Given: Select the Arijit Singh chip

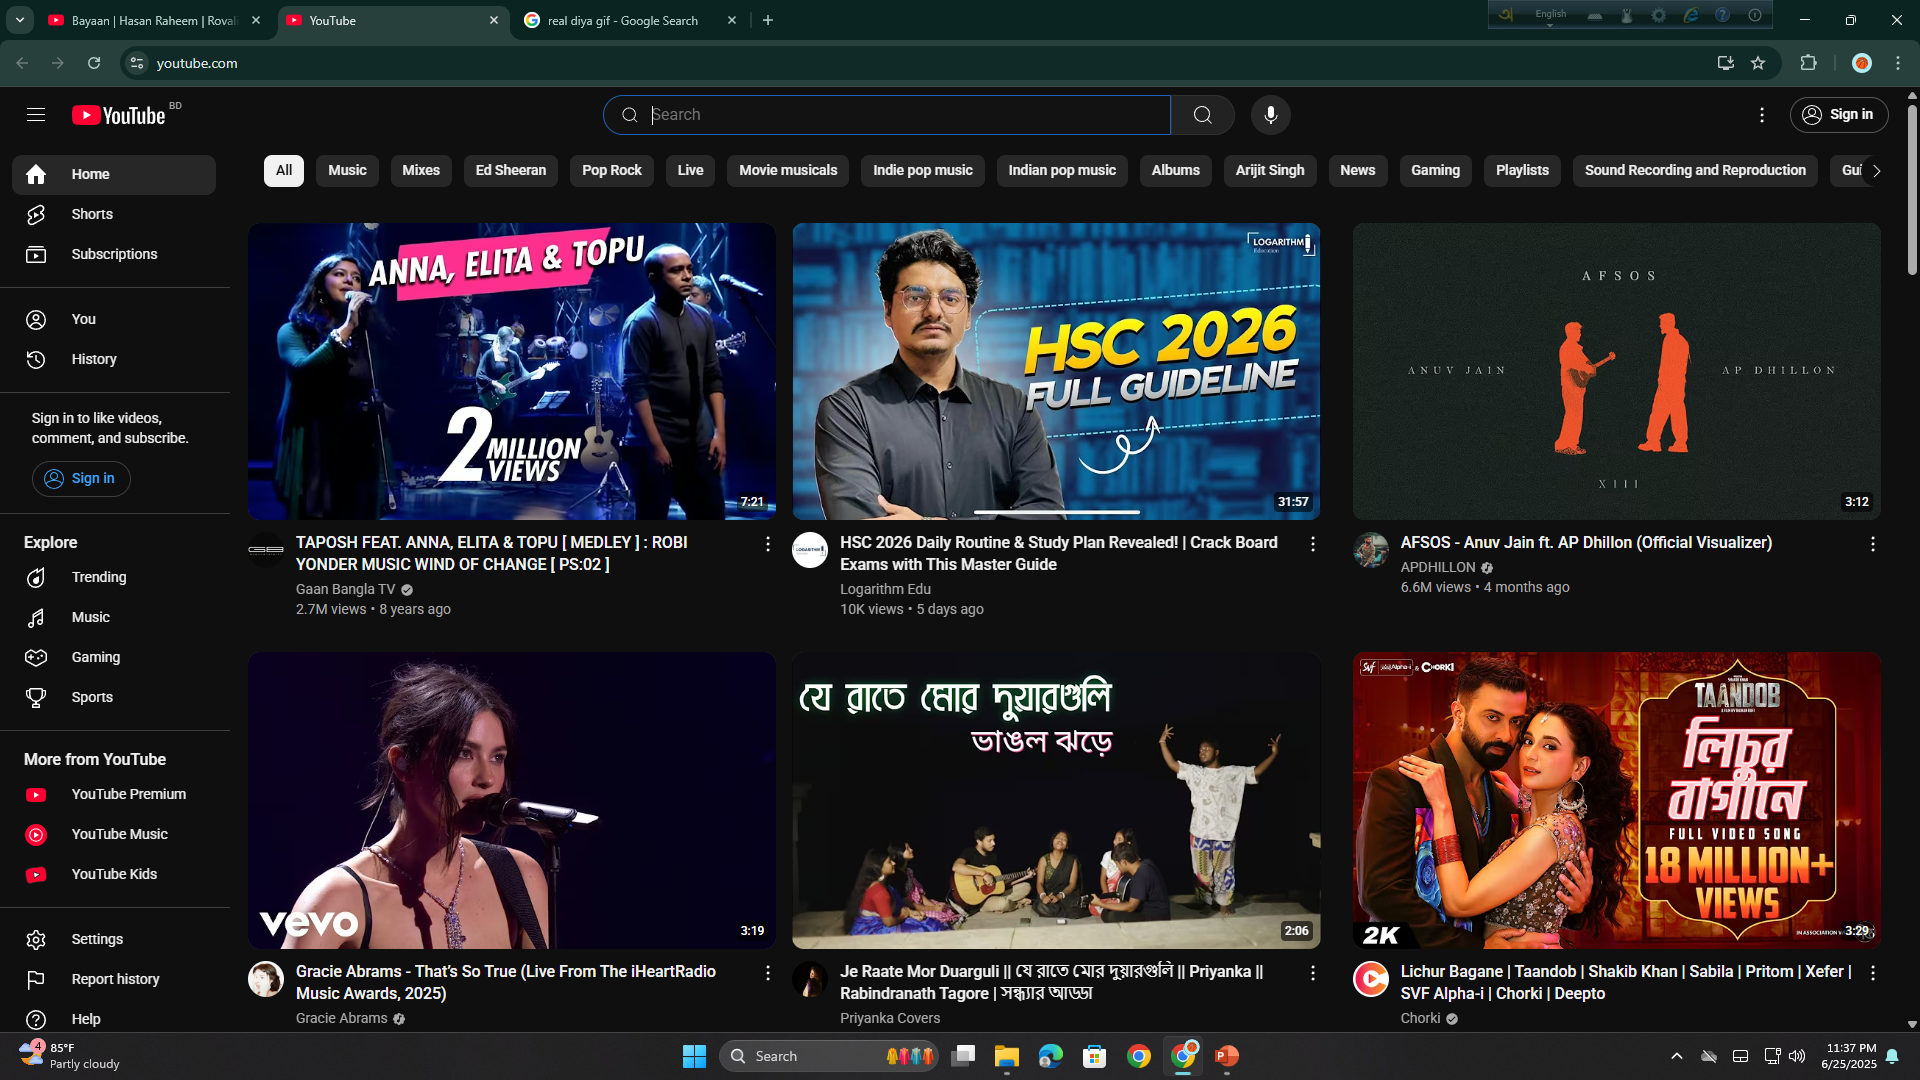Looking at the screenshot, I should [x=1270, y=171].
